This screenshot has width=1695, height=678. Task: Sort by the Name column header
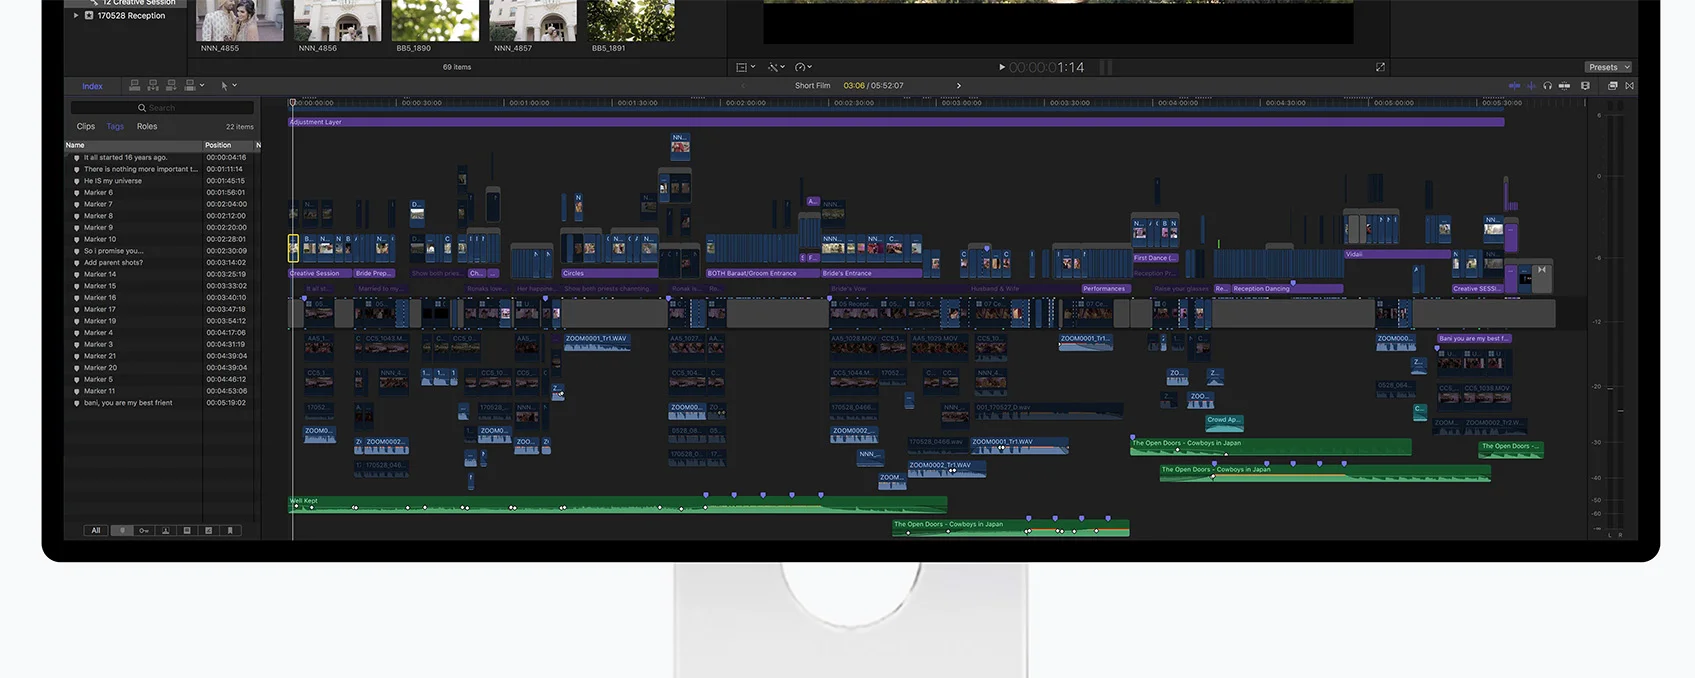(133, 145)
